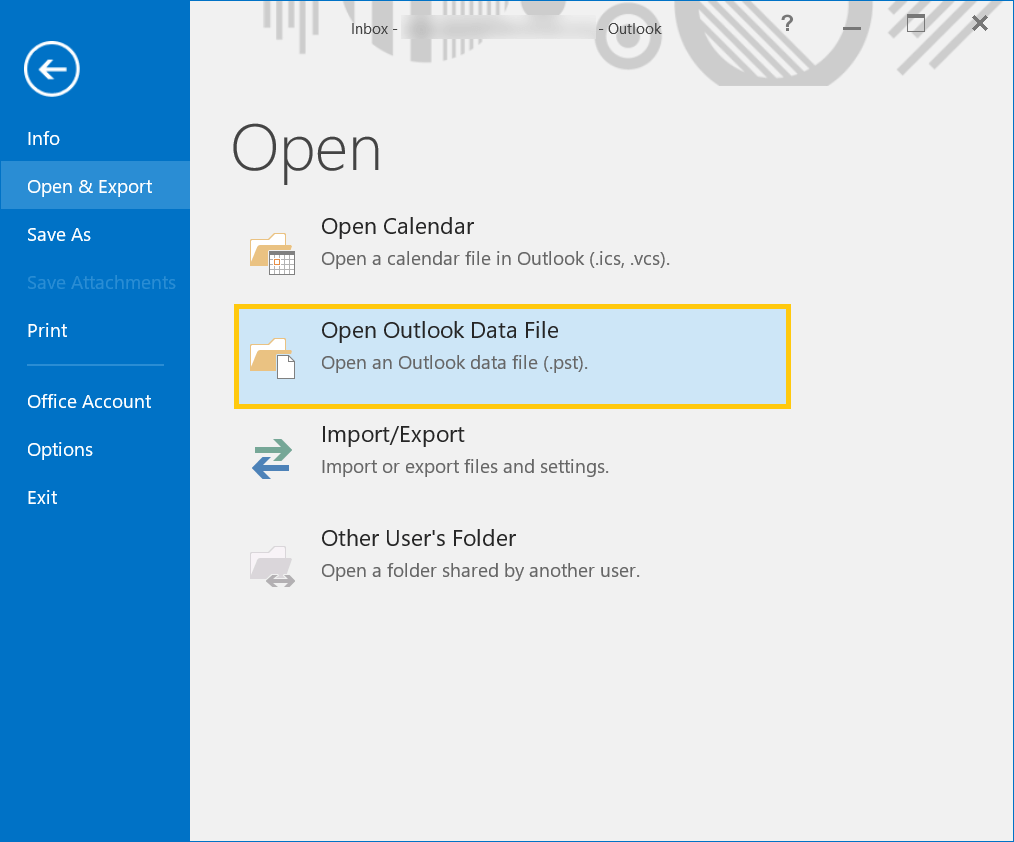Click the Other User's Folder title
Screen dimensions: 1014x842
tap(418, 538)
